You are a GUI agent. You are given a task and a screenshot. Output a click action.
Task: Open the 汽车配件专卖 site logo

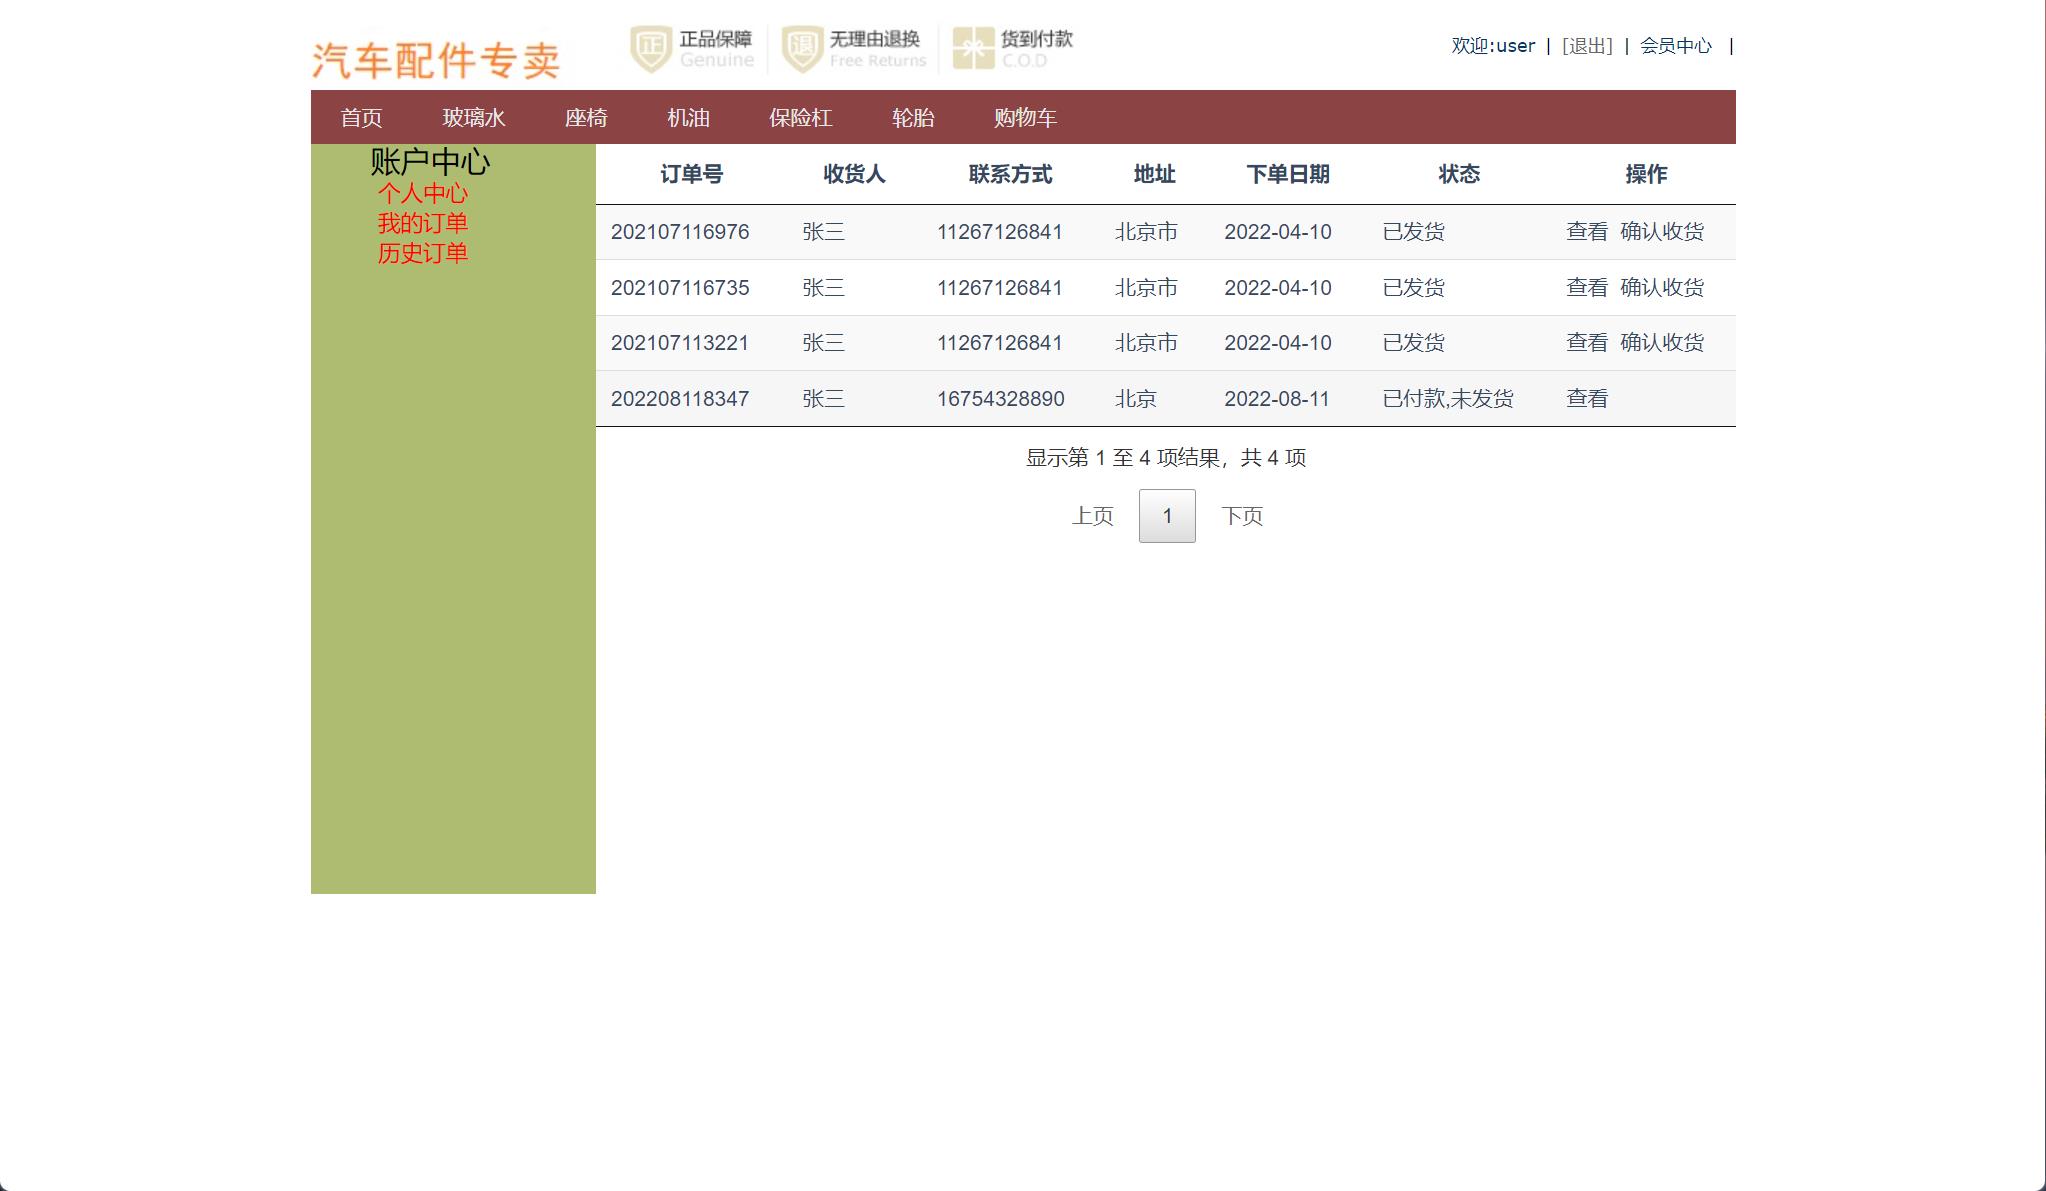point(435,58)
